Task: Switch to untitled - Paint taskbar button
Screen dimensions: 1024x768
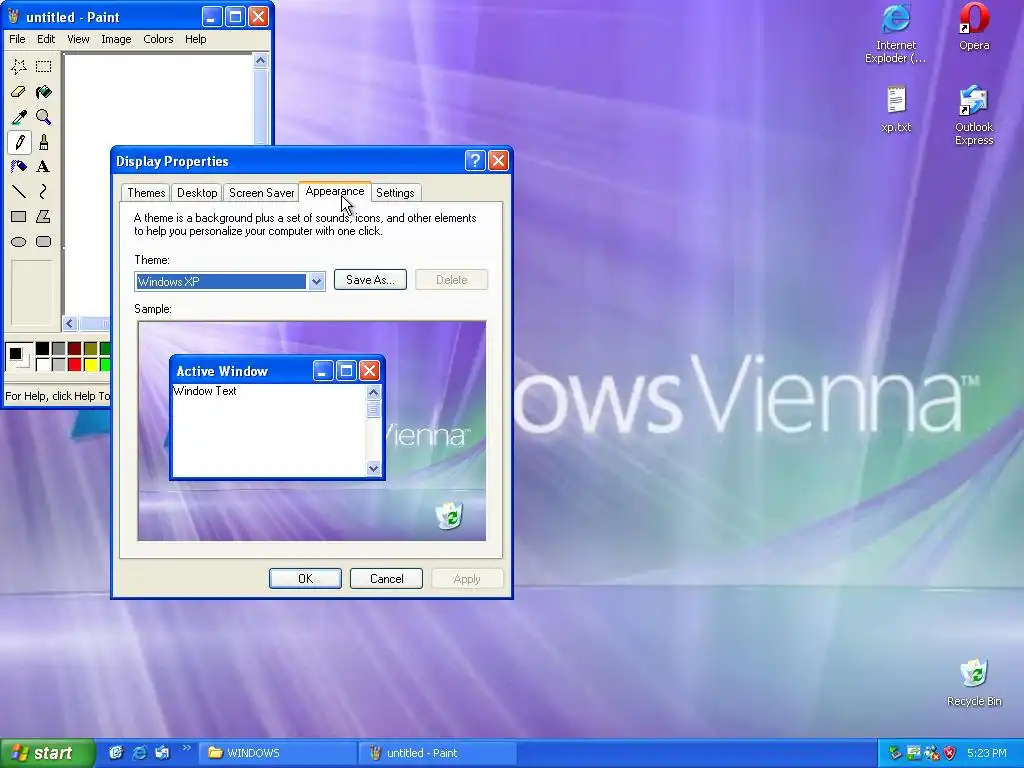Action: point(439,753)
